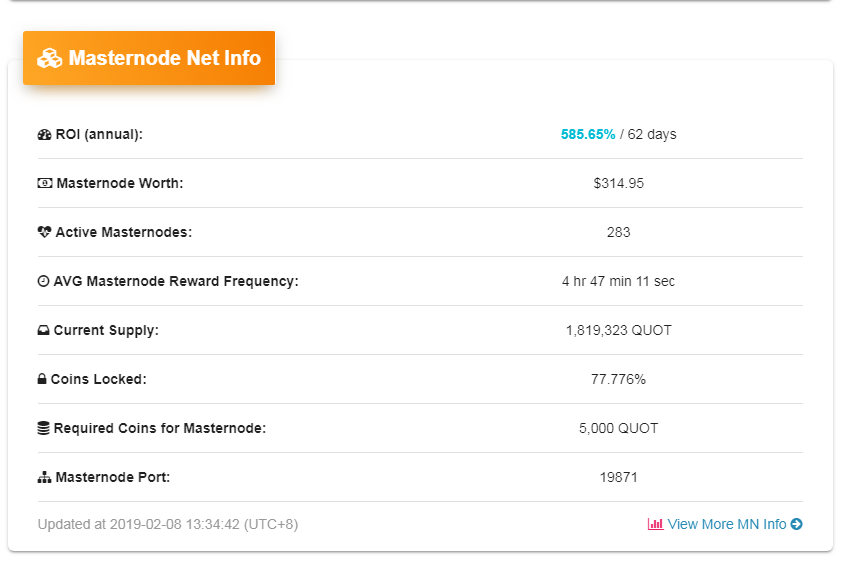
Task: Click the 283 active masternodes count
Action: tap(618, 232)
